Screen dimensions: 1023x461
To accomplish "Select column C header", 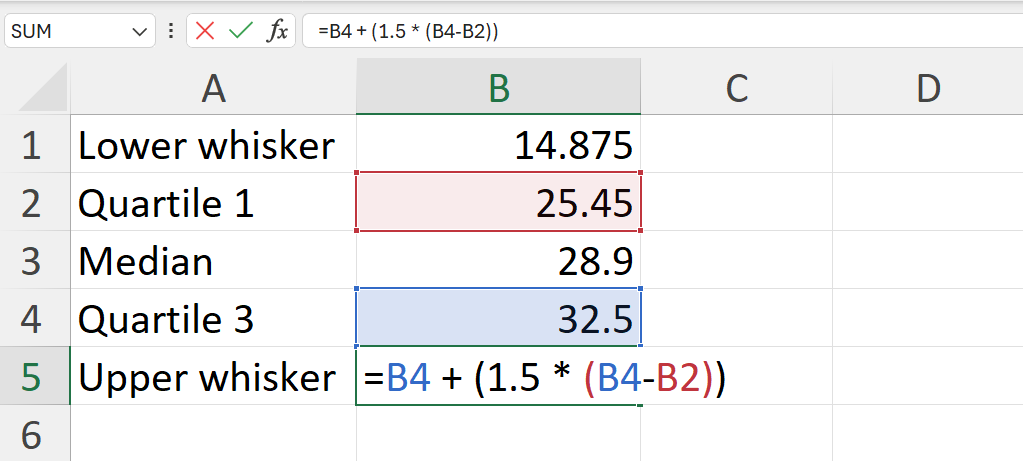I will (737, 87).
